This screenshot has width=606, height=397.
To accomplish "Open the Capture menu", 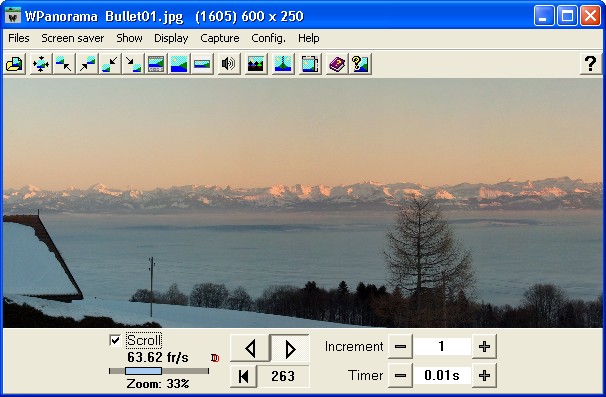I will [x=220, y=38].
